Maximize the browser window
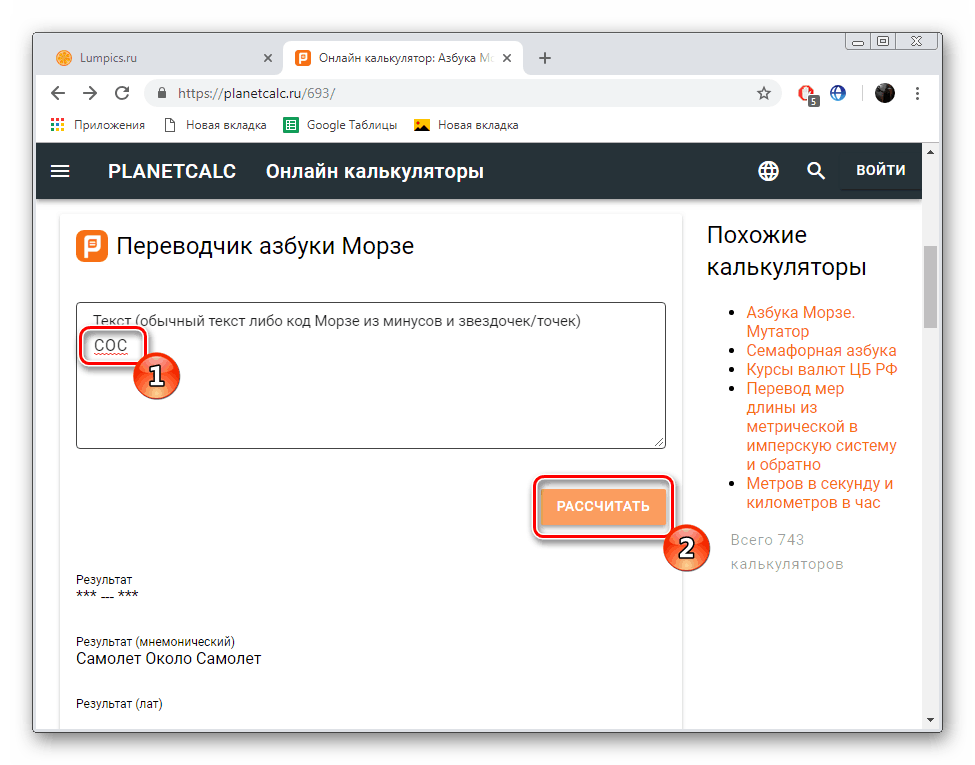Viewport: 975px width, 765px height. pos(883,42)
